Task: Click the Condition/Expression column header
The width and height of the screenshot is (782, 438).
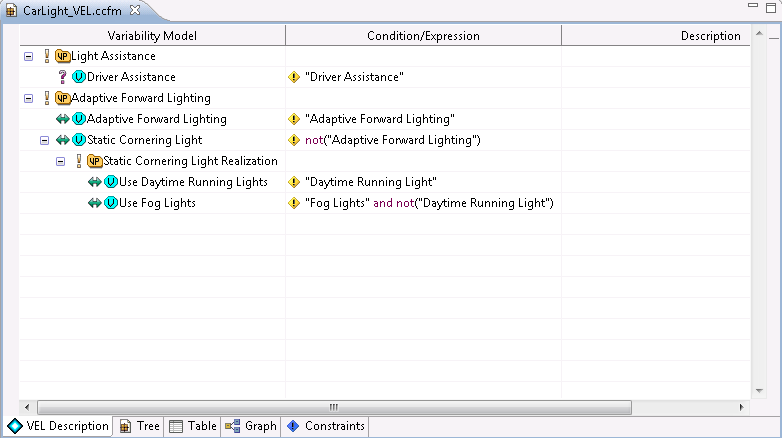Action: (x=423, y=36)
